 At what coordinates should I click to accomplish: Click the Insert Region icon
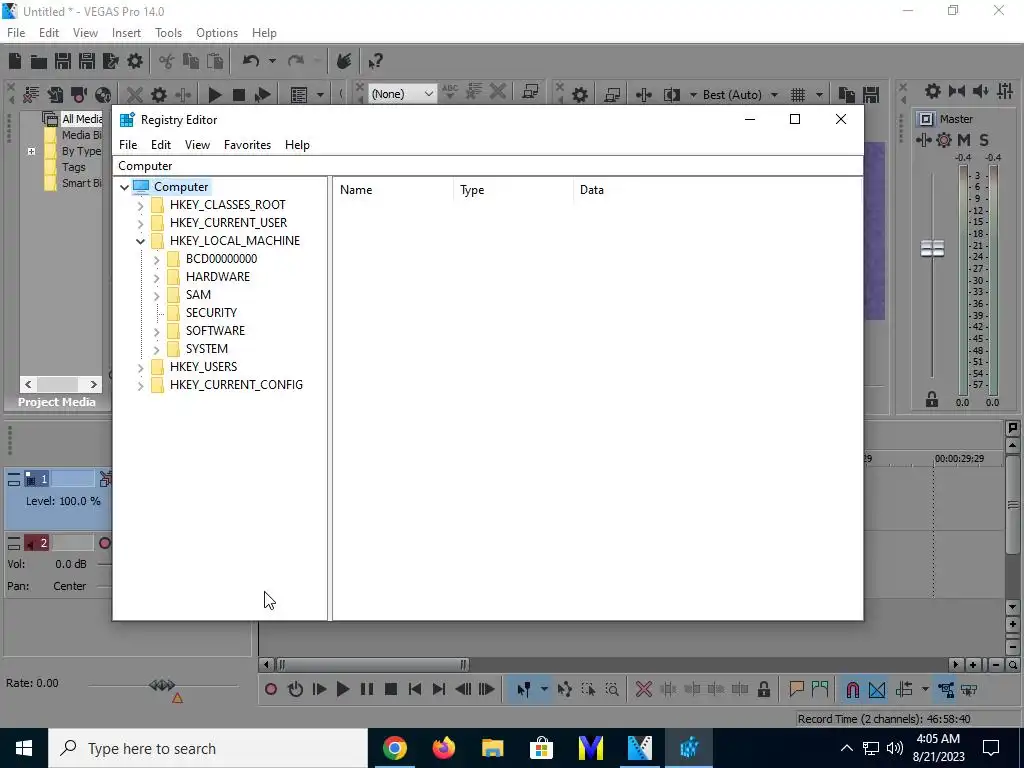click(820, 689)
